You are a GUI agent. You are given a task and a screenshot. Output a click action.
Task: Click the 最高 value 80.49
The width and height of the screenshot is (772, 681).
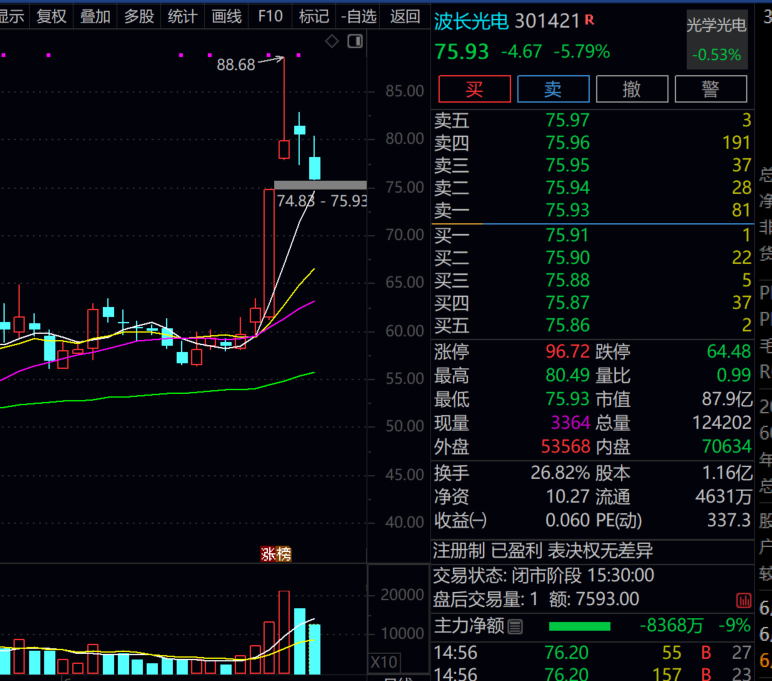567,376
